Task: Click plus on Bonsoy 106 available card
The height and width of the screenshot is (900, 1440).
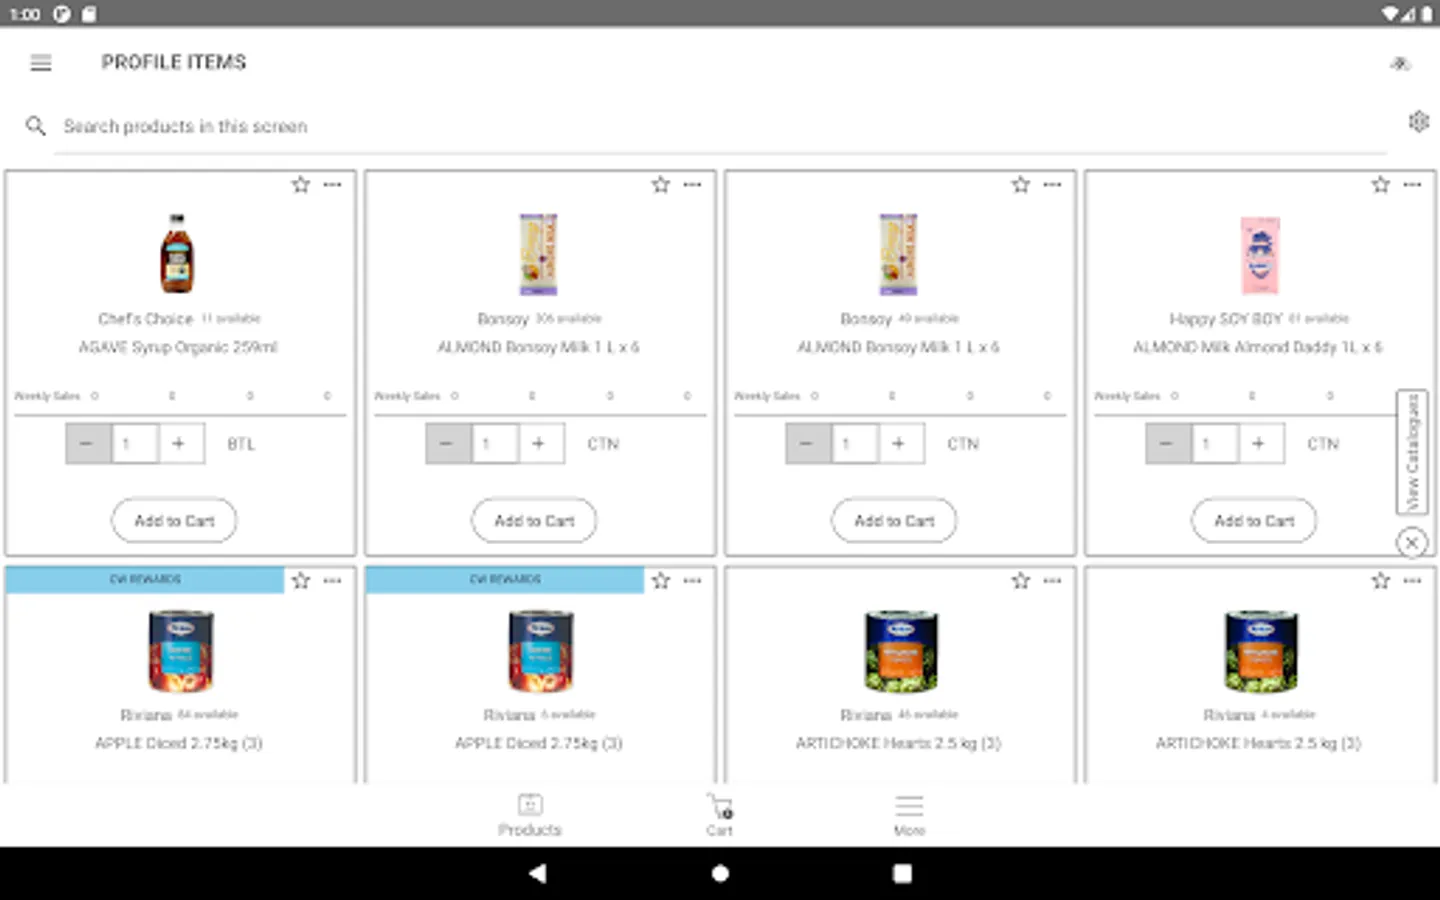Action: click(539, 443)
